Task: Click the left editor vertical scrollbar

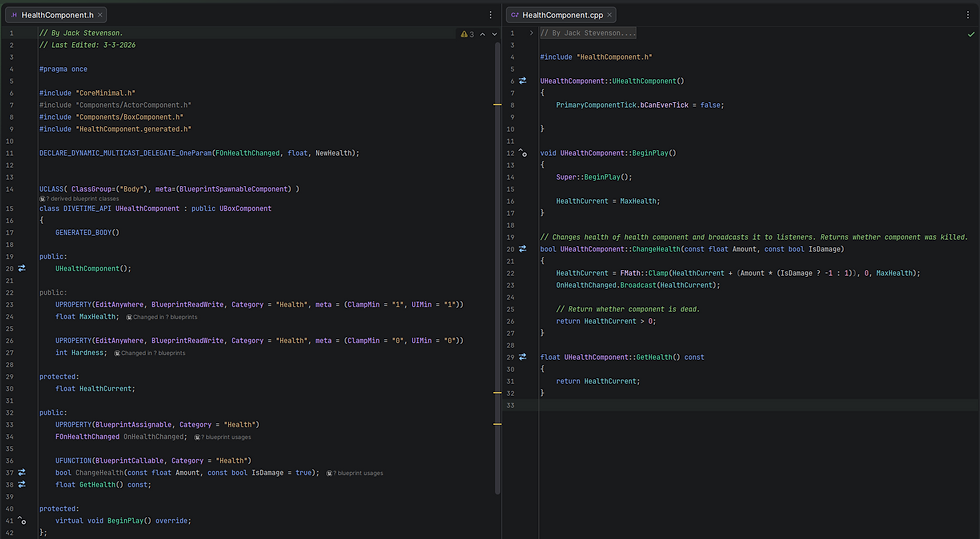Action: [498, 269]
